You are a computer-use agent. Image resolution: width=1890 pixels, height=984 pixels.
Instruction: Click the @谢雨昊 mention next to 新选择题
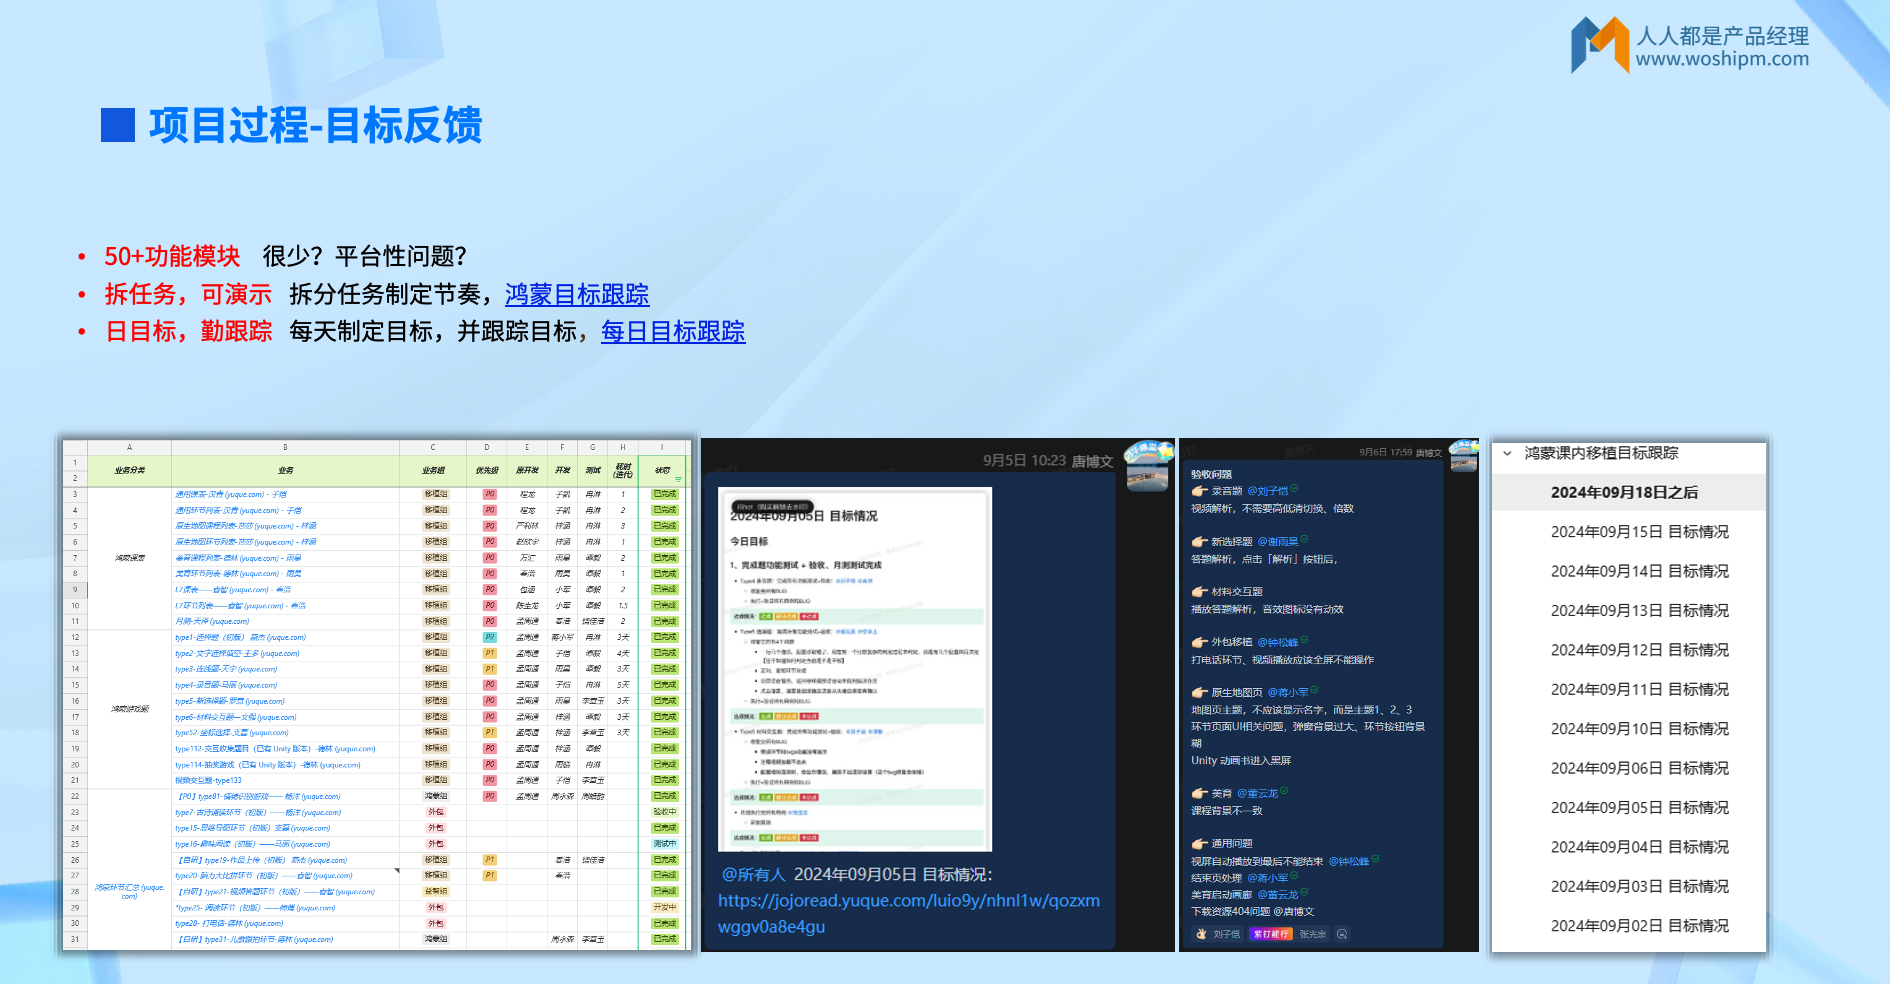(1278, 542)
